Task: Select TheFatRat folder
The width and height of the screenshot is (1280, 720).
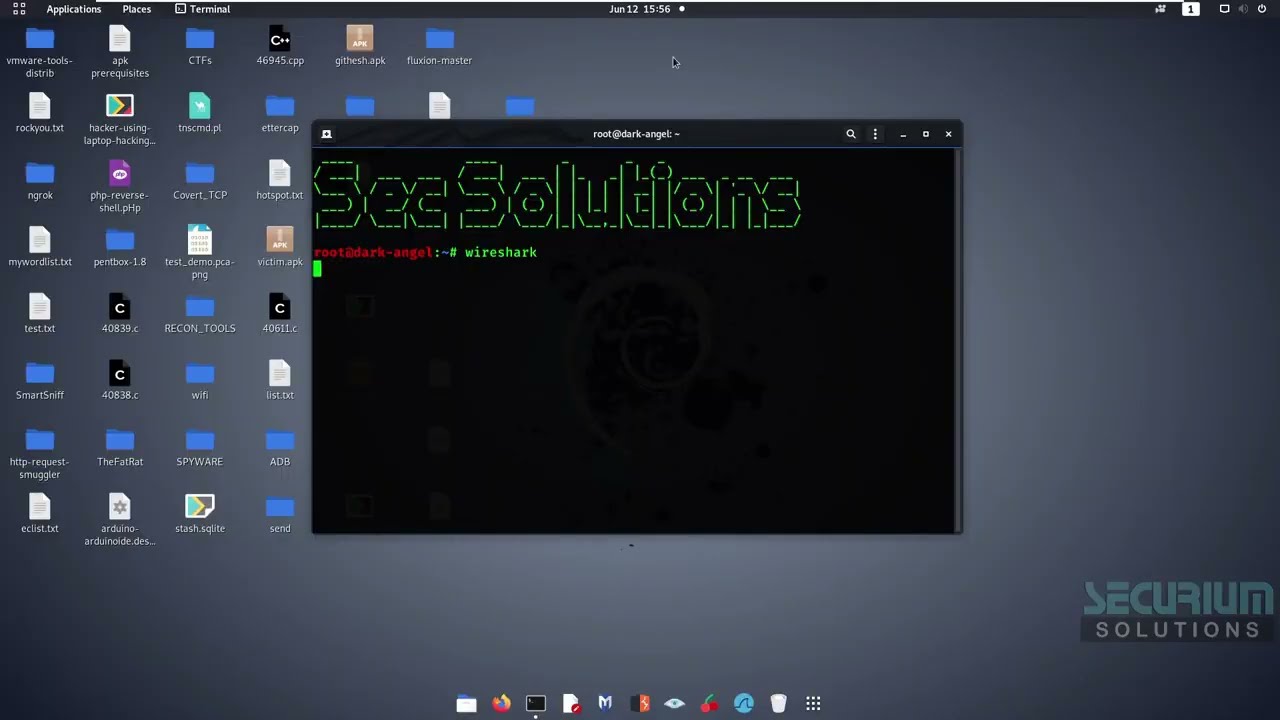Action: coord(120,448)
